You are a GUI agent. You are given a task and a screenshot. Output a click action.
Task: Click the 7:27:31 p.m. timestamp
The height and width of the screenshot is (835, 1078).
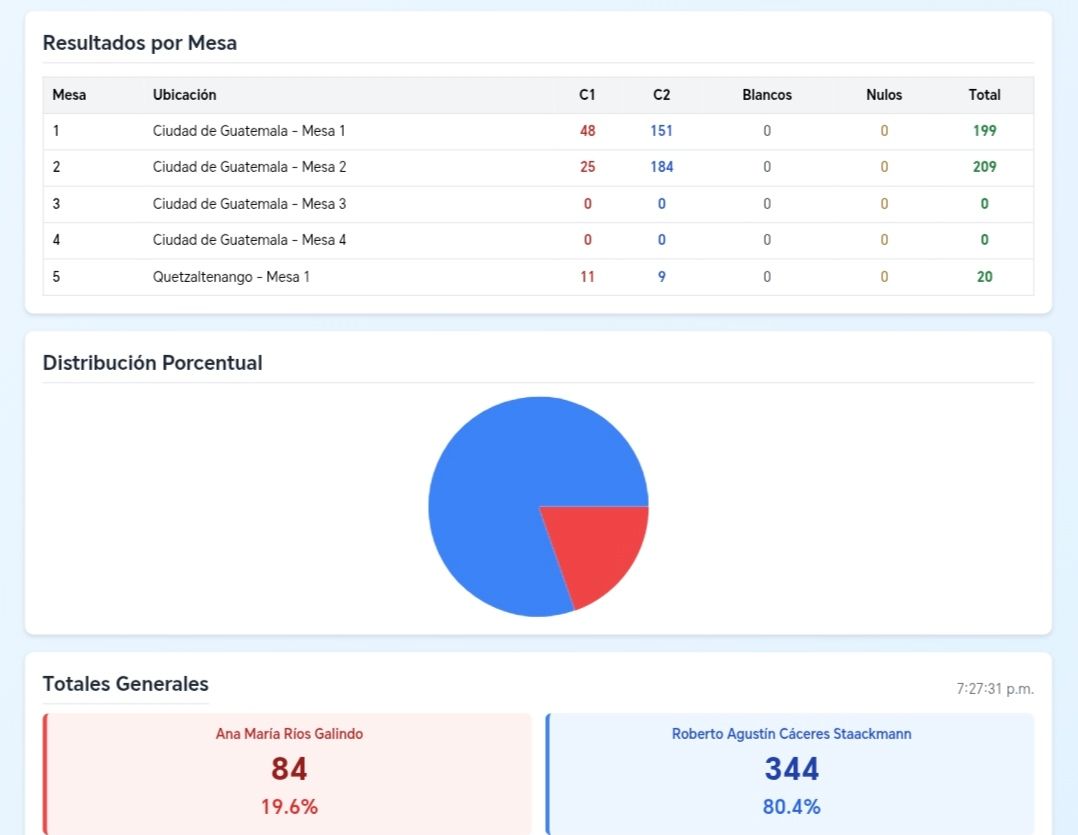tap(994, 689)
